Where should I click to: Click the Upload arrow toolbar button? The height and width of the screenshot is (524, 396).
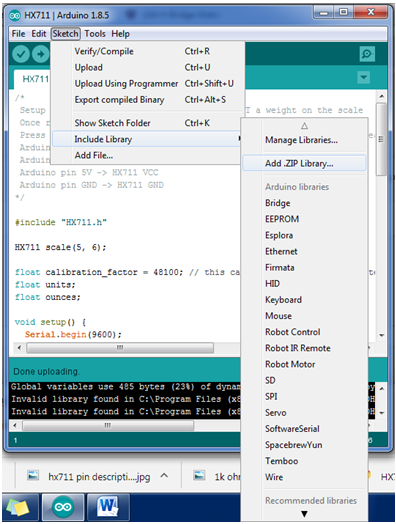[40, 54]
